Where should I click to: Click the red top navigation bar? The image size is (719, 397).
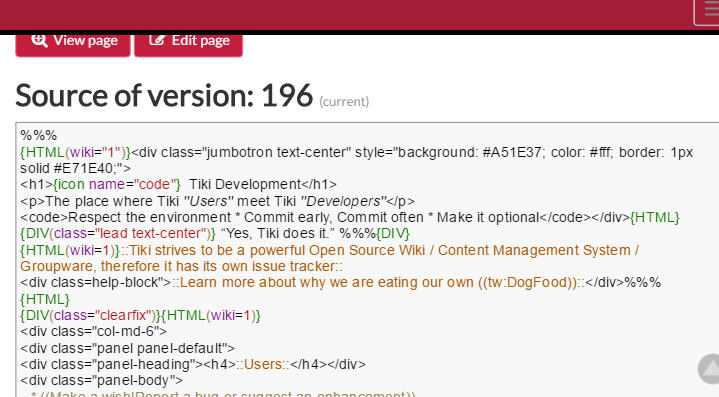tap(344, 15)
